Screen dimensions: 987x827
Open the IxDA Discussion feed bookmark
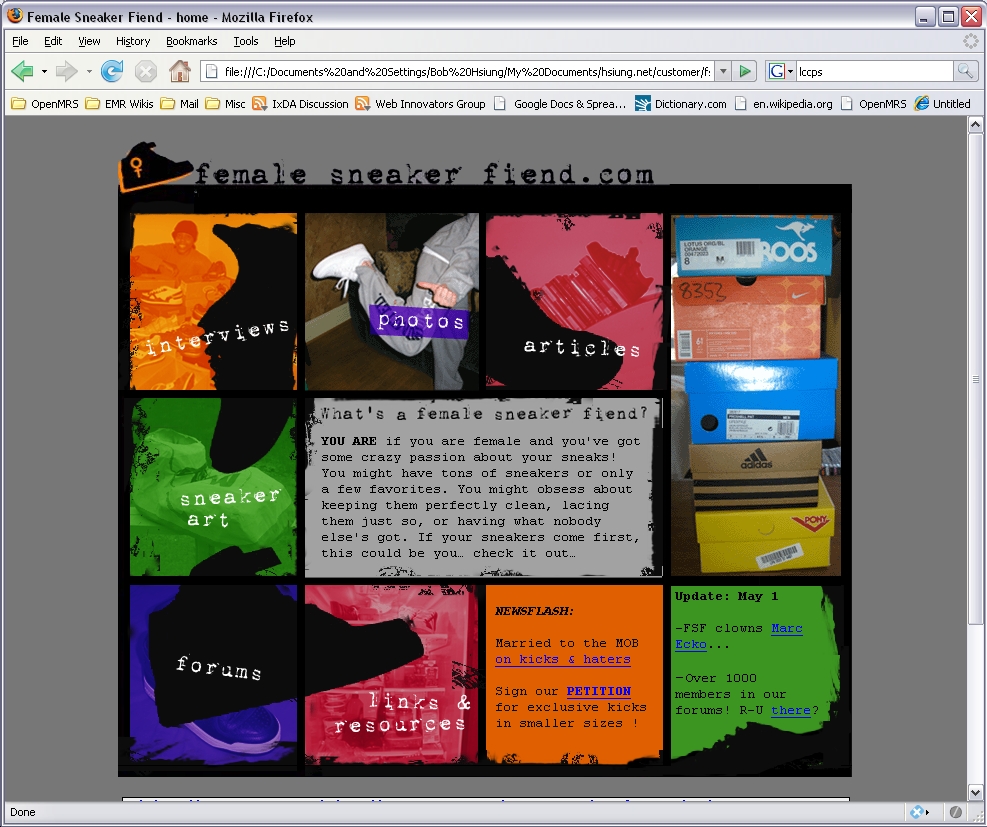pyautogui.click(x=301, y=104)
